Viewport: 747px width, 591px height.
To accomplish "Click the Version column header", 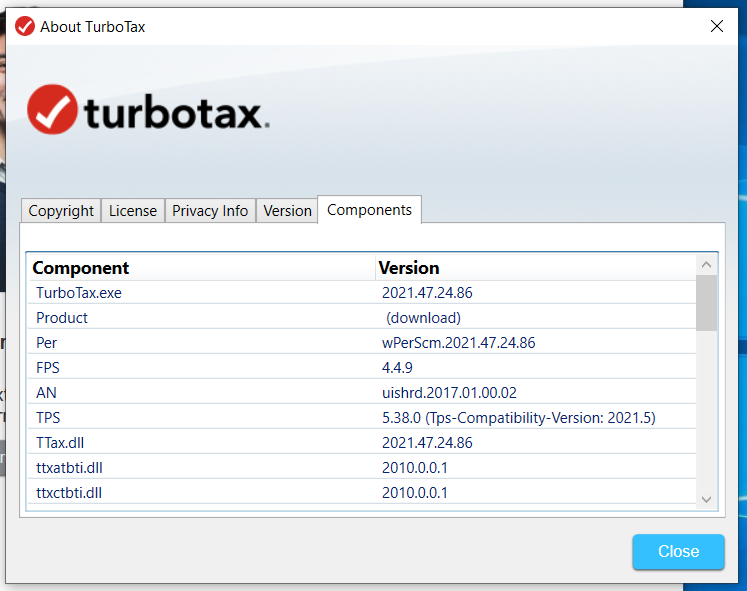I will [536, 268].
